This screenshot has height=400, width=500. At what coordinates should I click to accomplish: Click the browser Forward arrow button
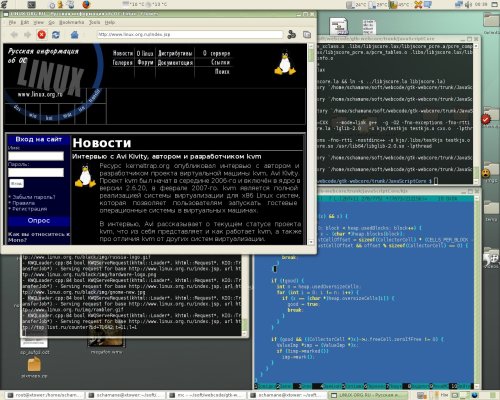(28, 34)
